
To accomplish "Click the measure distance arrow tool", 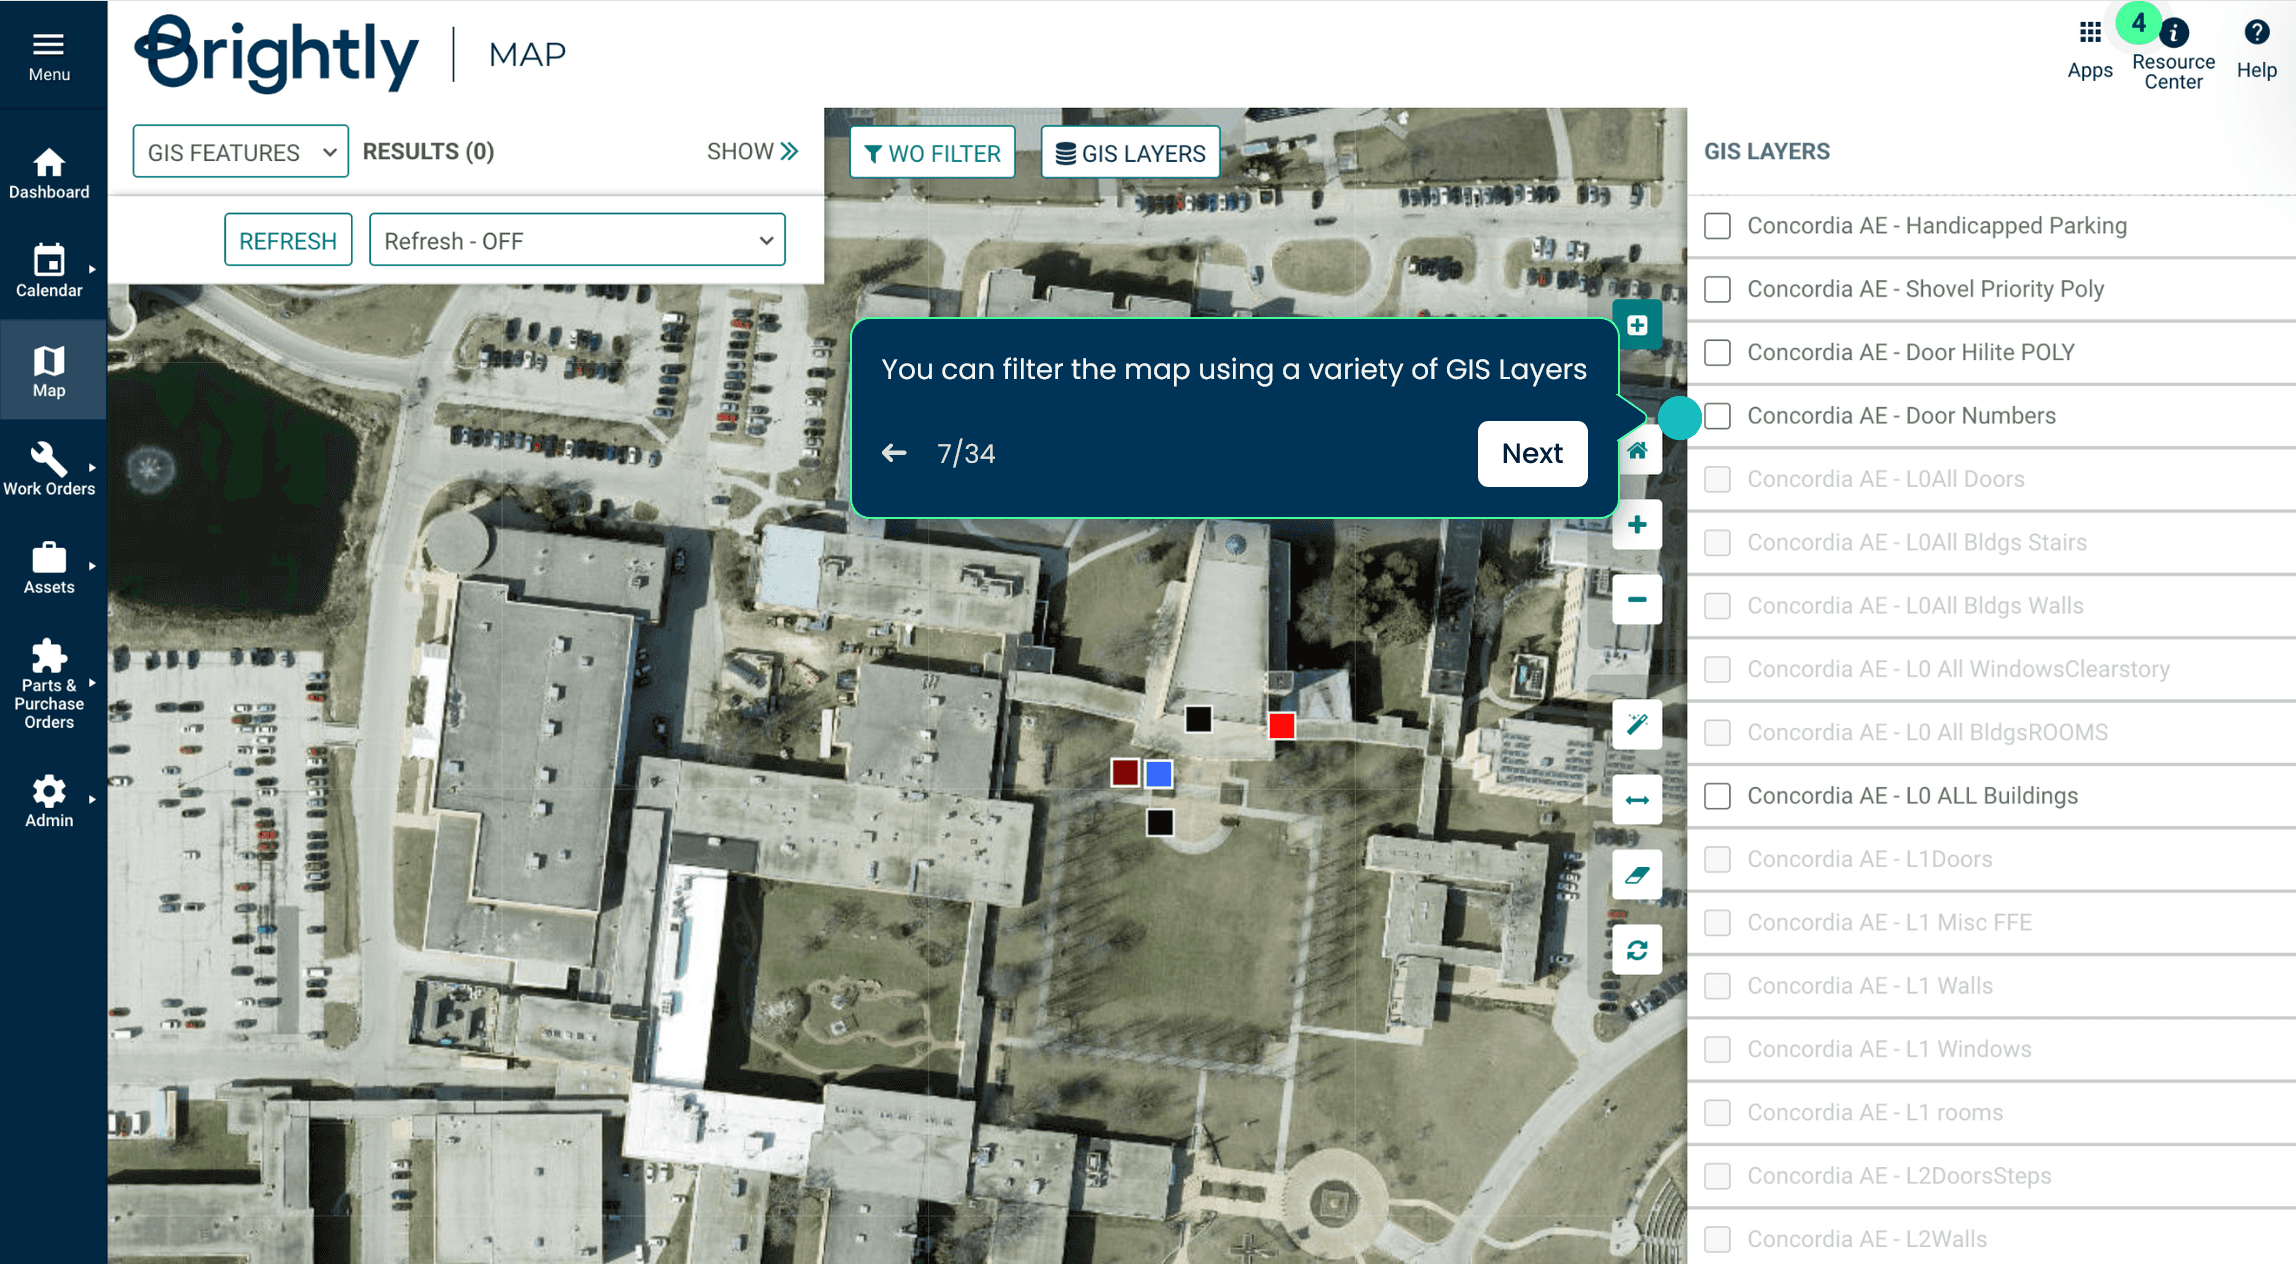I will [1636, 800].
